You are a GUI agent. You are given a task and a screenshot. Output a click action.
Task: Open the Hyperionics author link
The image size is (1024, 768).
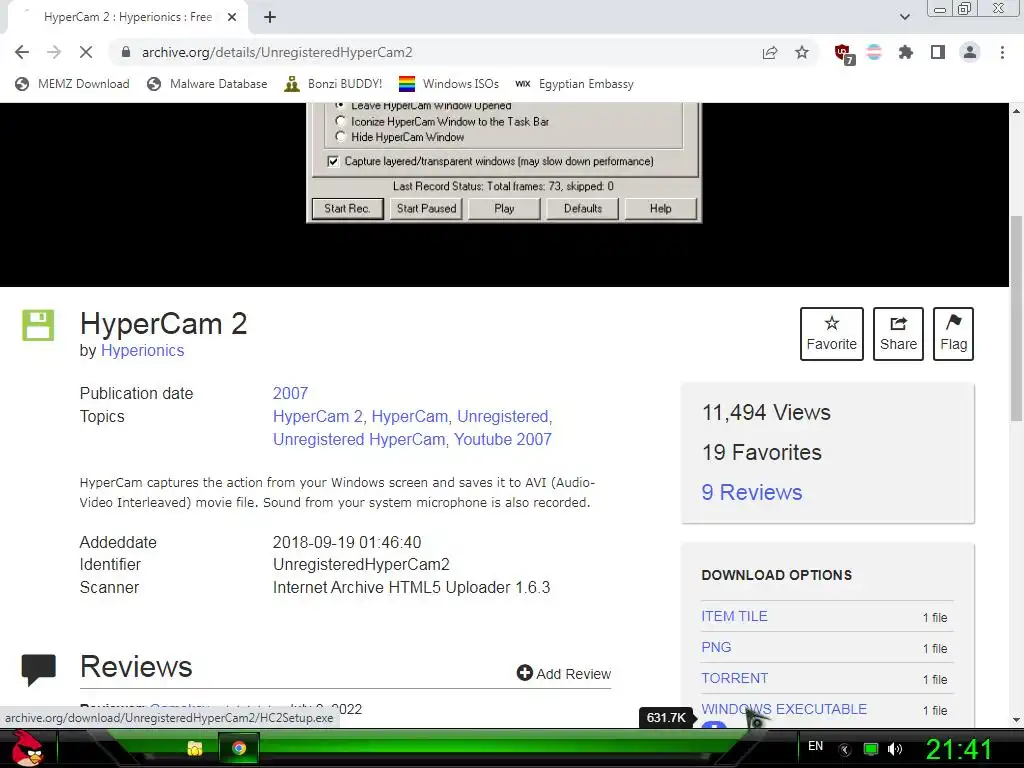pos(142,351)
